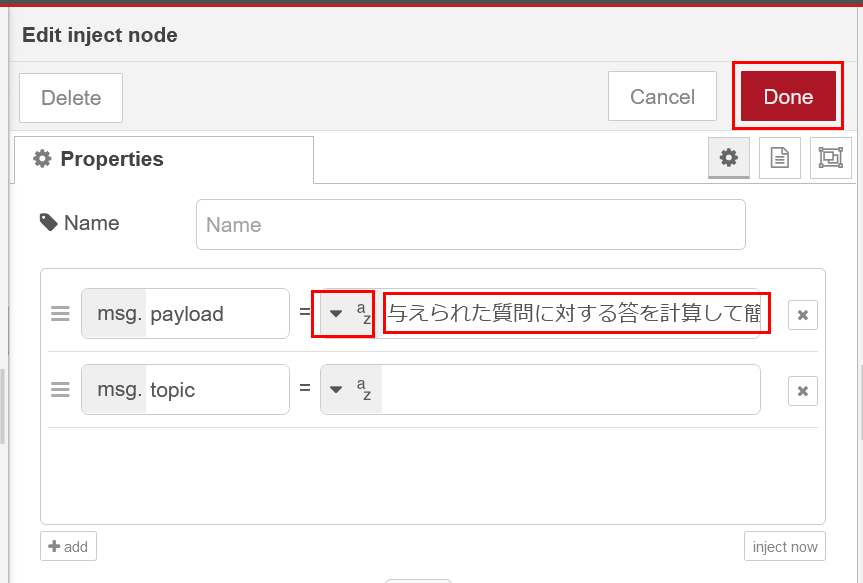
Task: Click the Delete button
Action: pyautogui.click(x=71, y=97)
